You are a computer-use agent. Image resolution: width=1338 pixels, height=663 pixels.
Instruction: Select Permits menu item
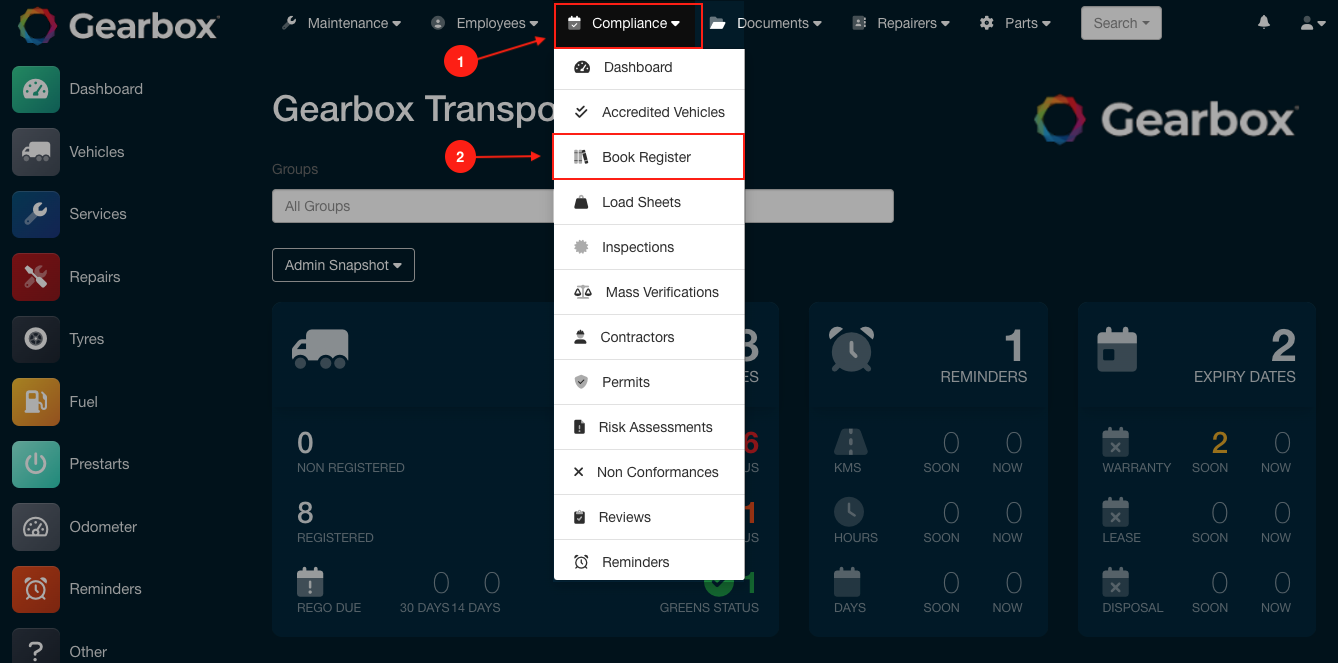tap(649, 382)
